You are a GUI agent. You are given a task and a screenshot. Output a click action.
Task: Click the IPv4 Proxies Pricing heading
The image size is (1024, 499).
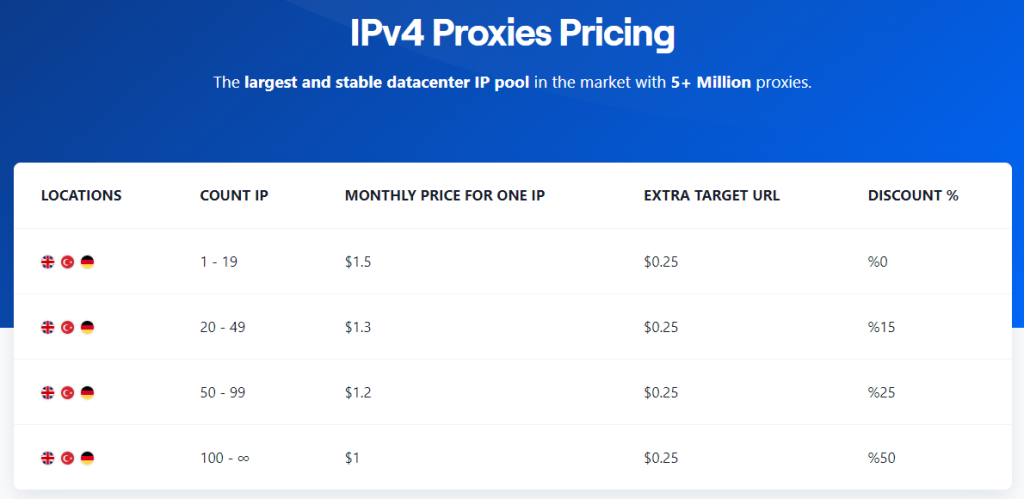tap(512, 35)
